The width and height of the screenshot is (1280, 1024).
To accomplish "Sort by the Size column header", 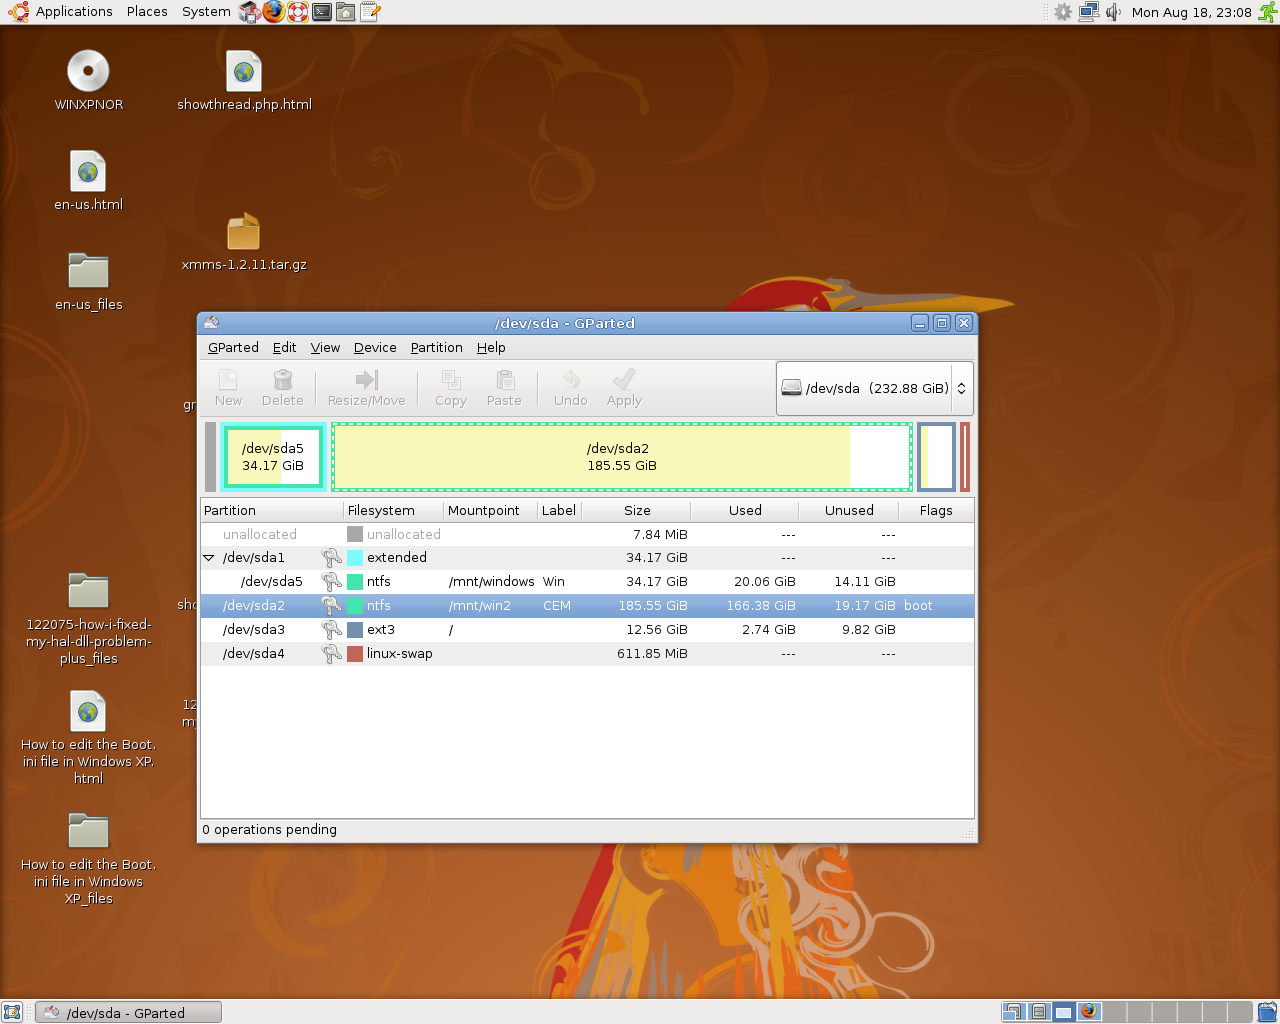I will [637, 510].
